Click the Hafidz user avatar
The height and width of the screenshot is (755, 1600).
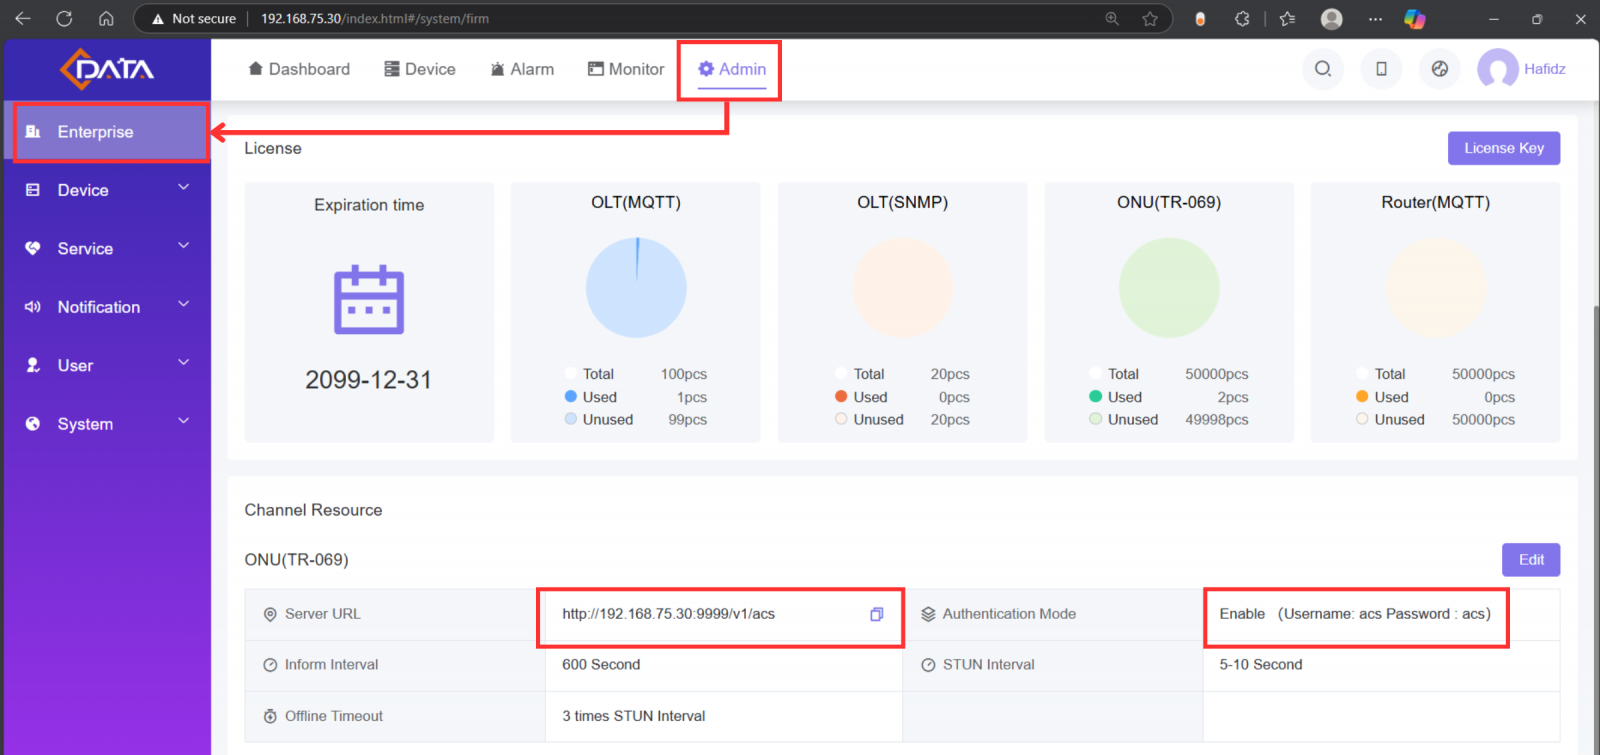(1498, 69)
